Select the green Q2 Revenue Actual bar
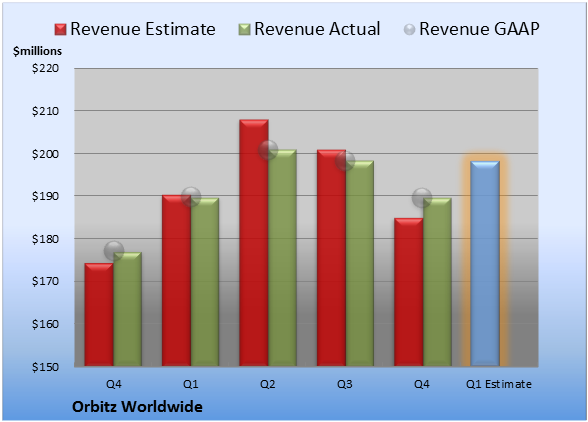 pyautogui.click(x=282, y=258)
